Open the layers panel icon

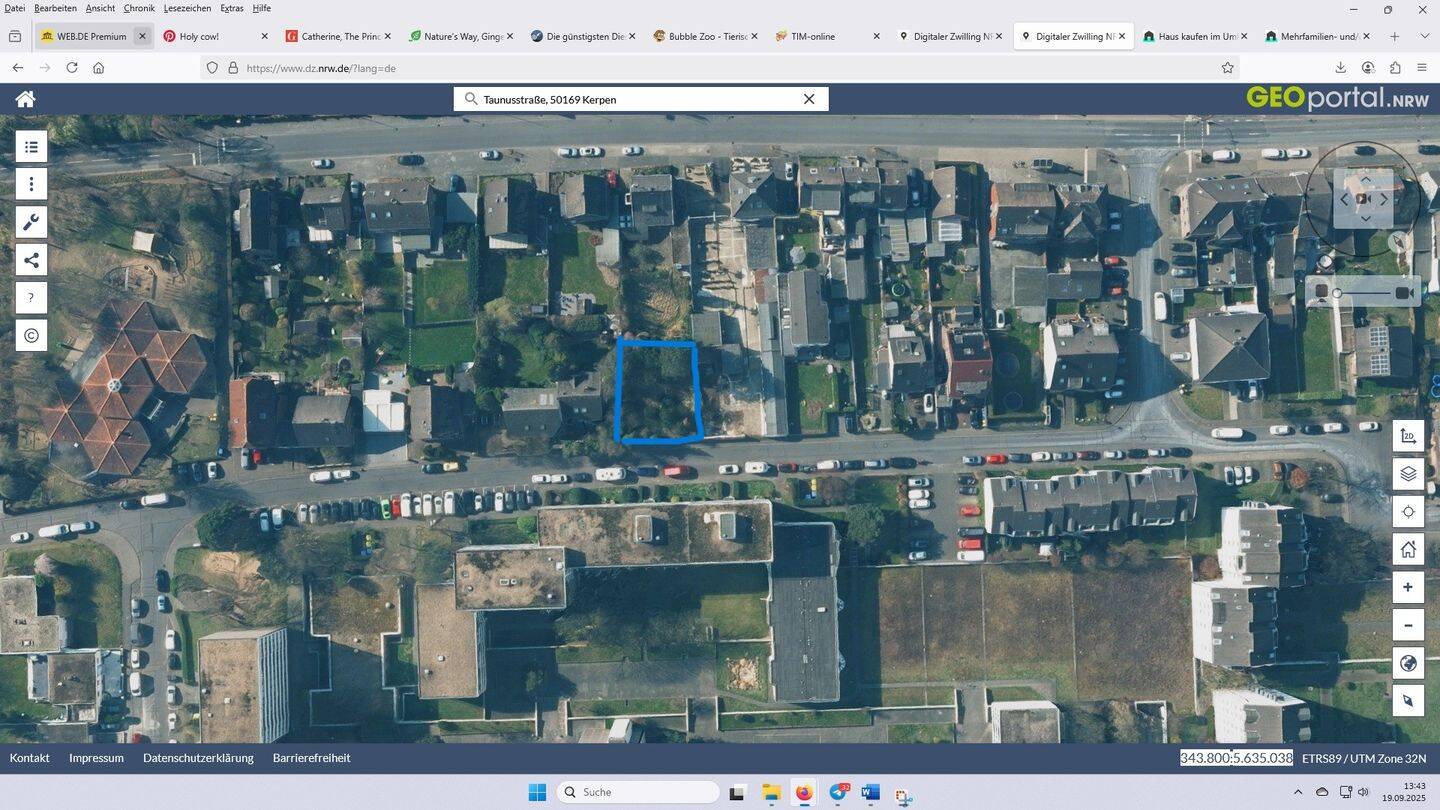[x=1408, y=473]
